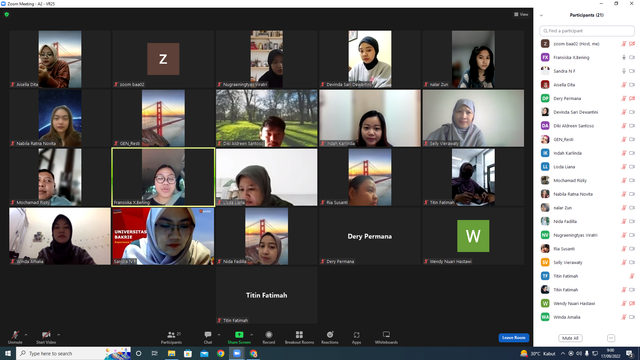
Task: Open the Chat icon
Action: 208,335
